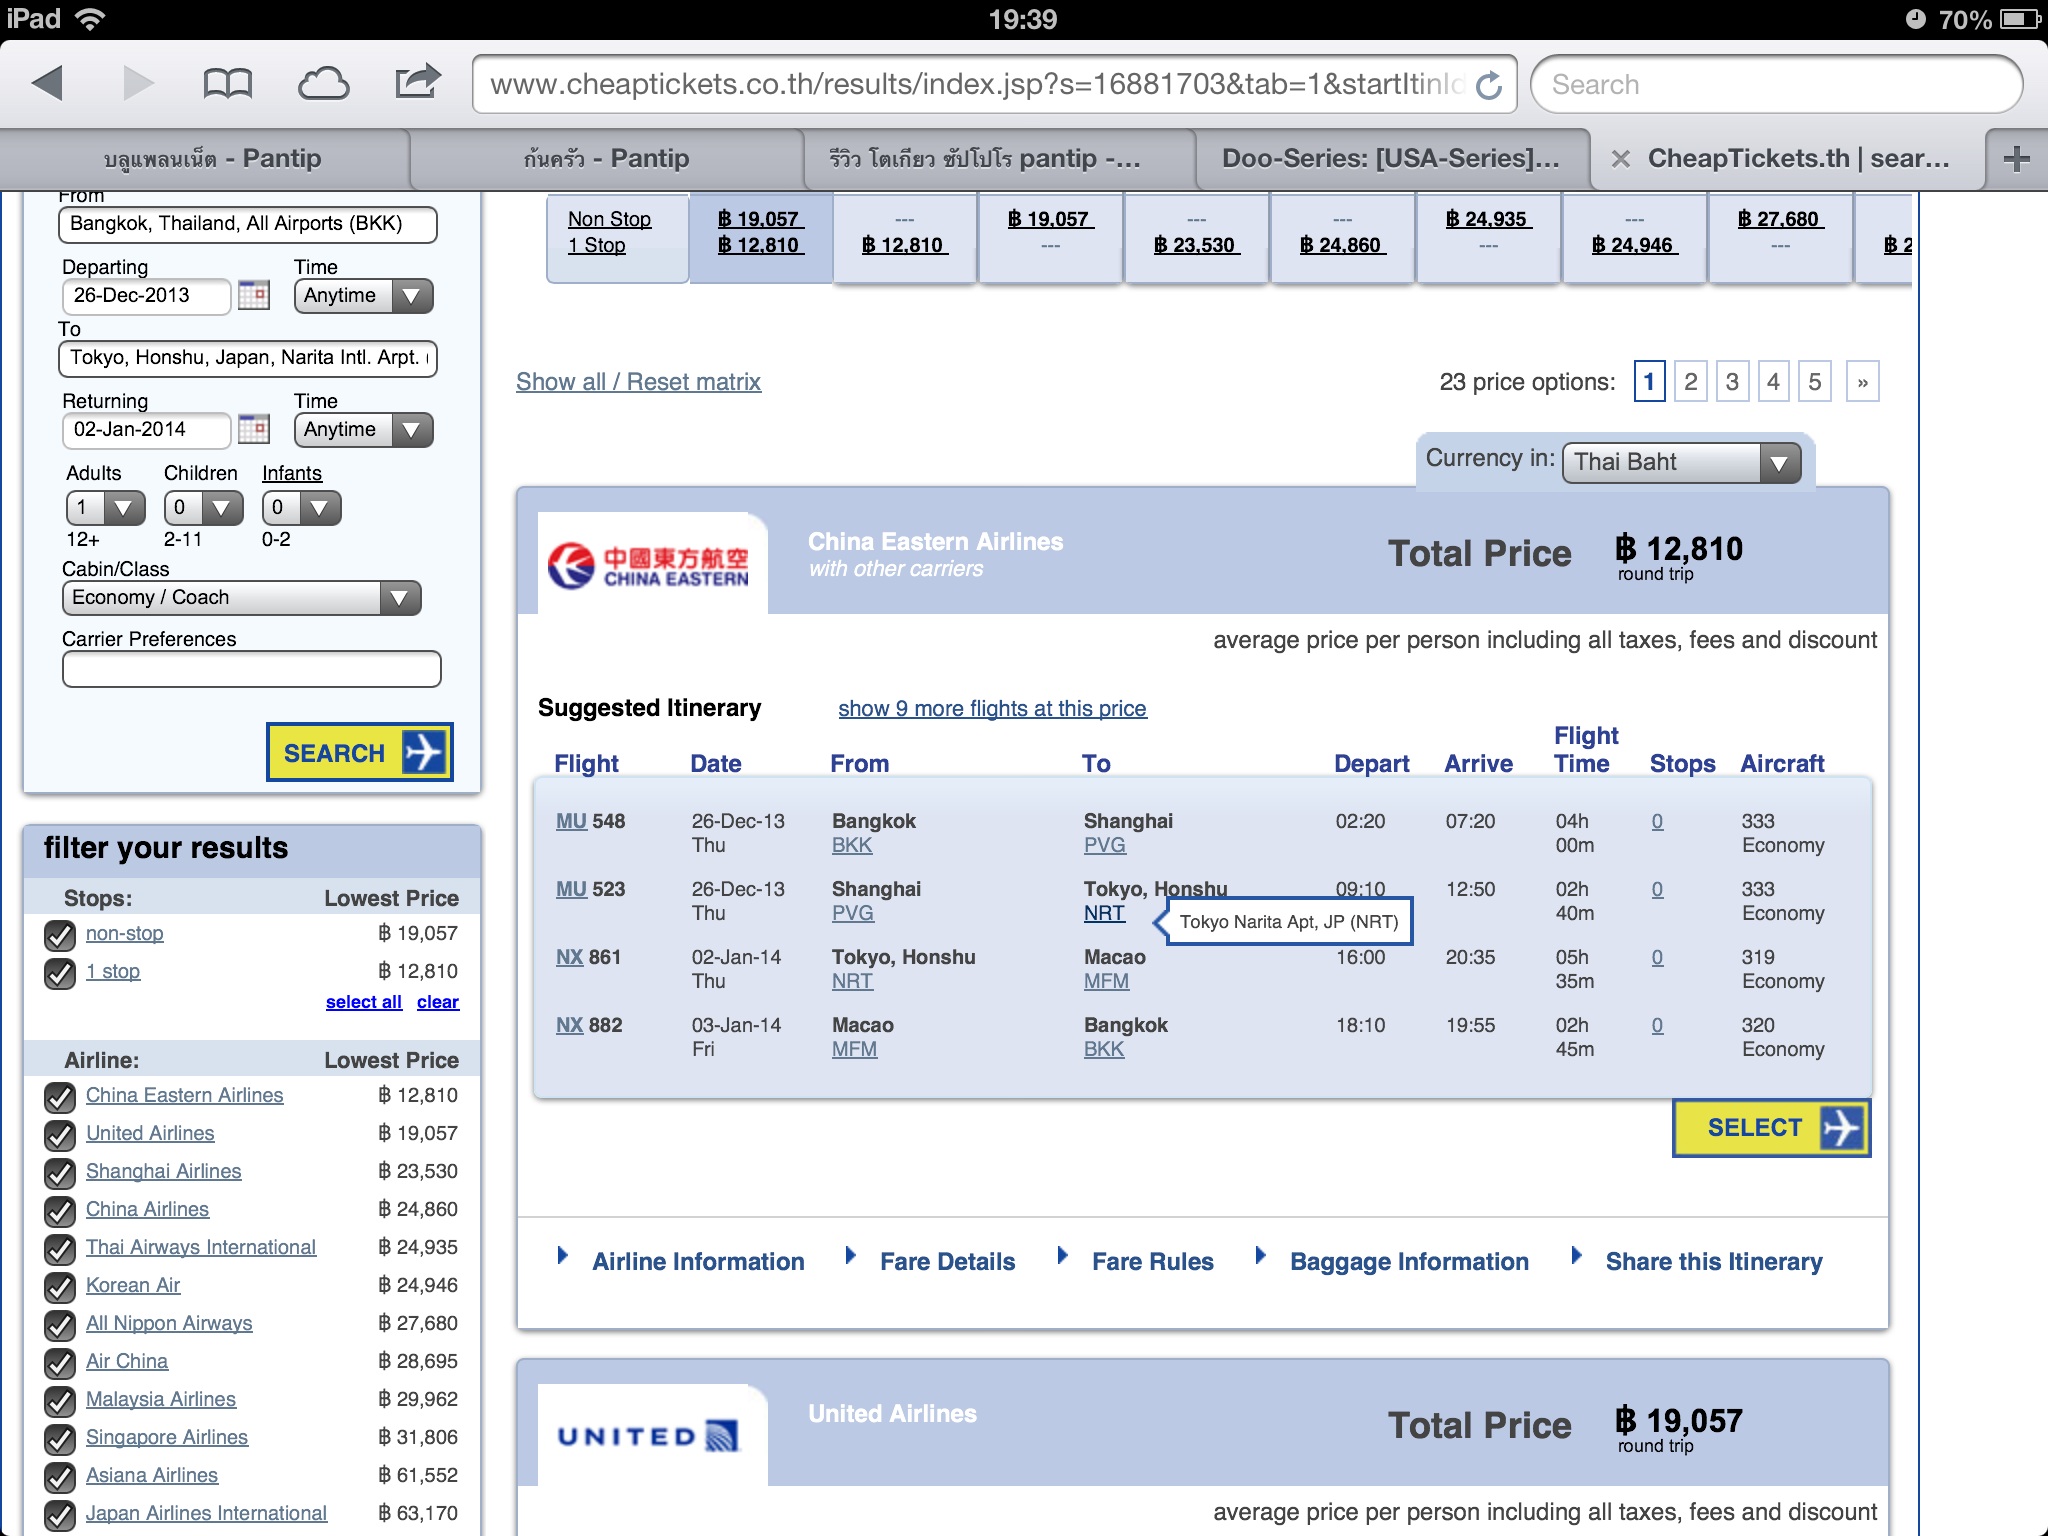This screenshot has width=2048, height=1536.
Task: Open the iCloud tabs cloud icon
Action: tap(323, 84)
